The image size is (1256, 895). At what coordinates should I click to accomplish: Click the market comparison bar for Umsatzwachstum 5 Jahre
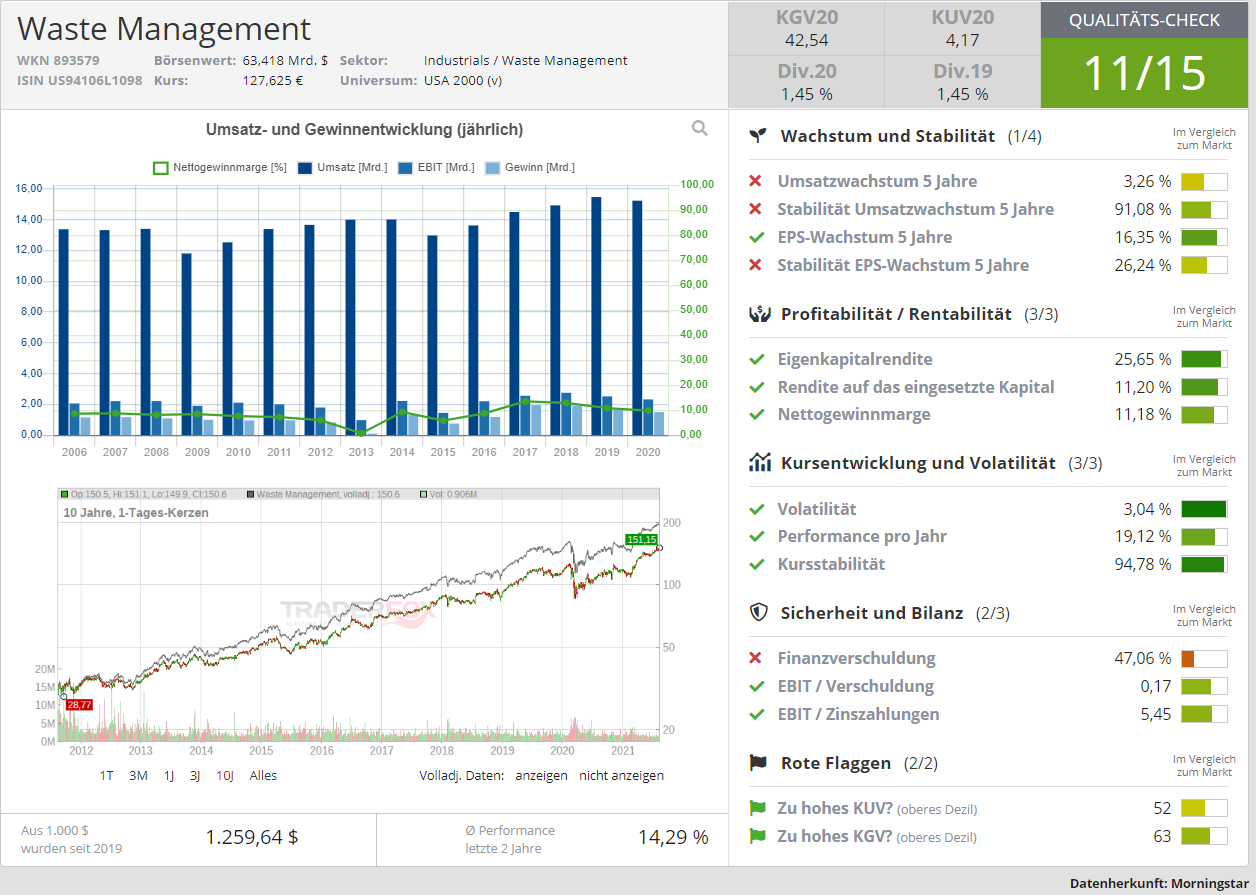[1204, 182]
